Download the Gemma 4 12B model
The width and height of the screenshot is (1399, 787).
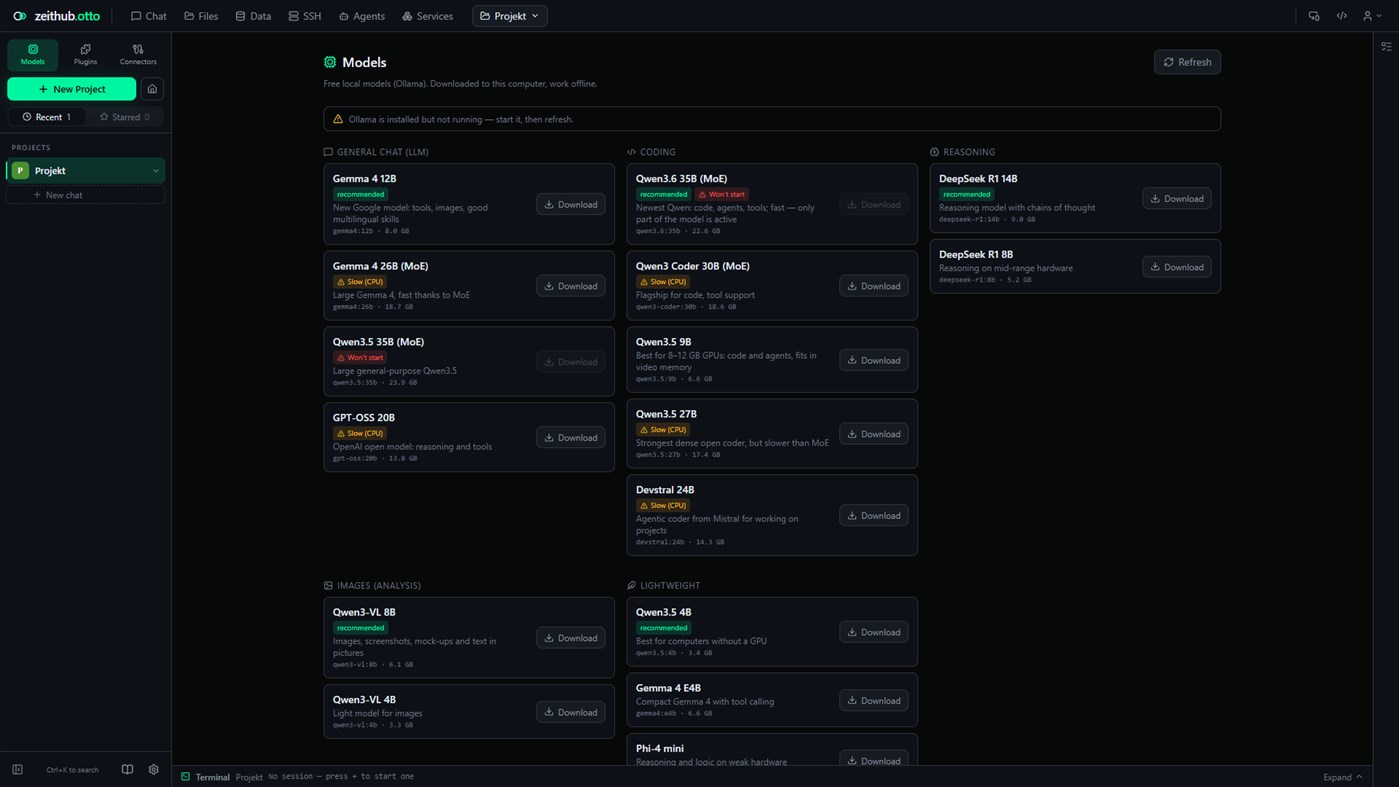(x=570, y=204)
